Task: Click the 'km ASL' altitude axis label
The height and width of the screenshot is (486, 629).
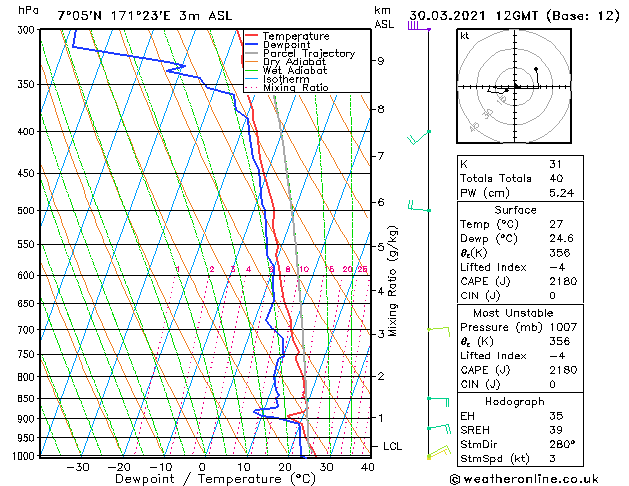Action: click(x=383, y=17)
